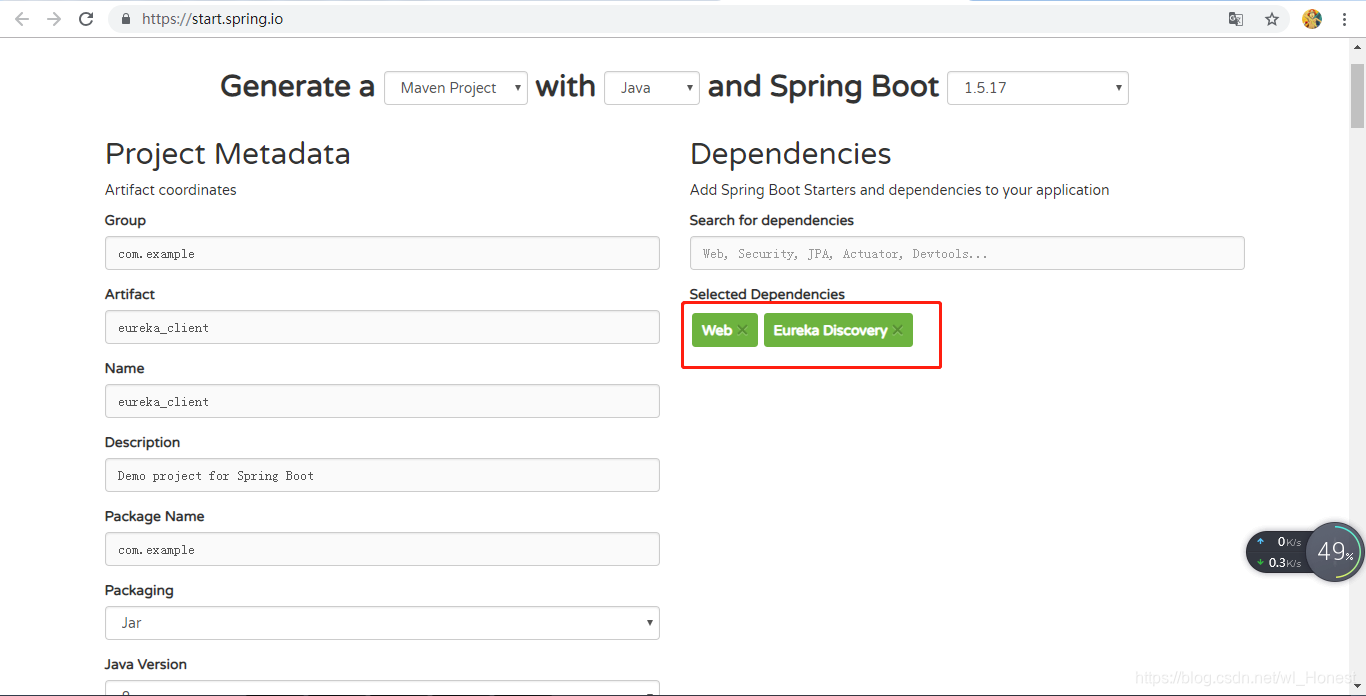
Task: Click the Artifact coordinates text
Action: pyautogui.click(x=171, y=190)
